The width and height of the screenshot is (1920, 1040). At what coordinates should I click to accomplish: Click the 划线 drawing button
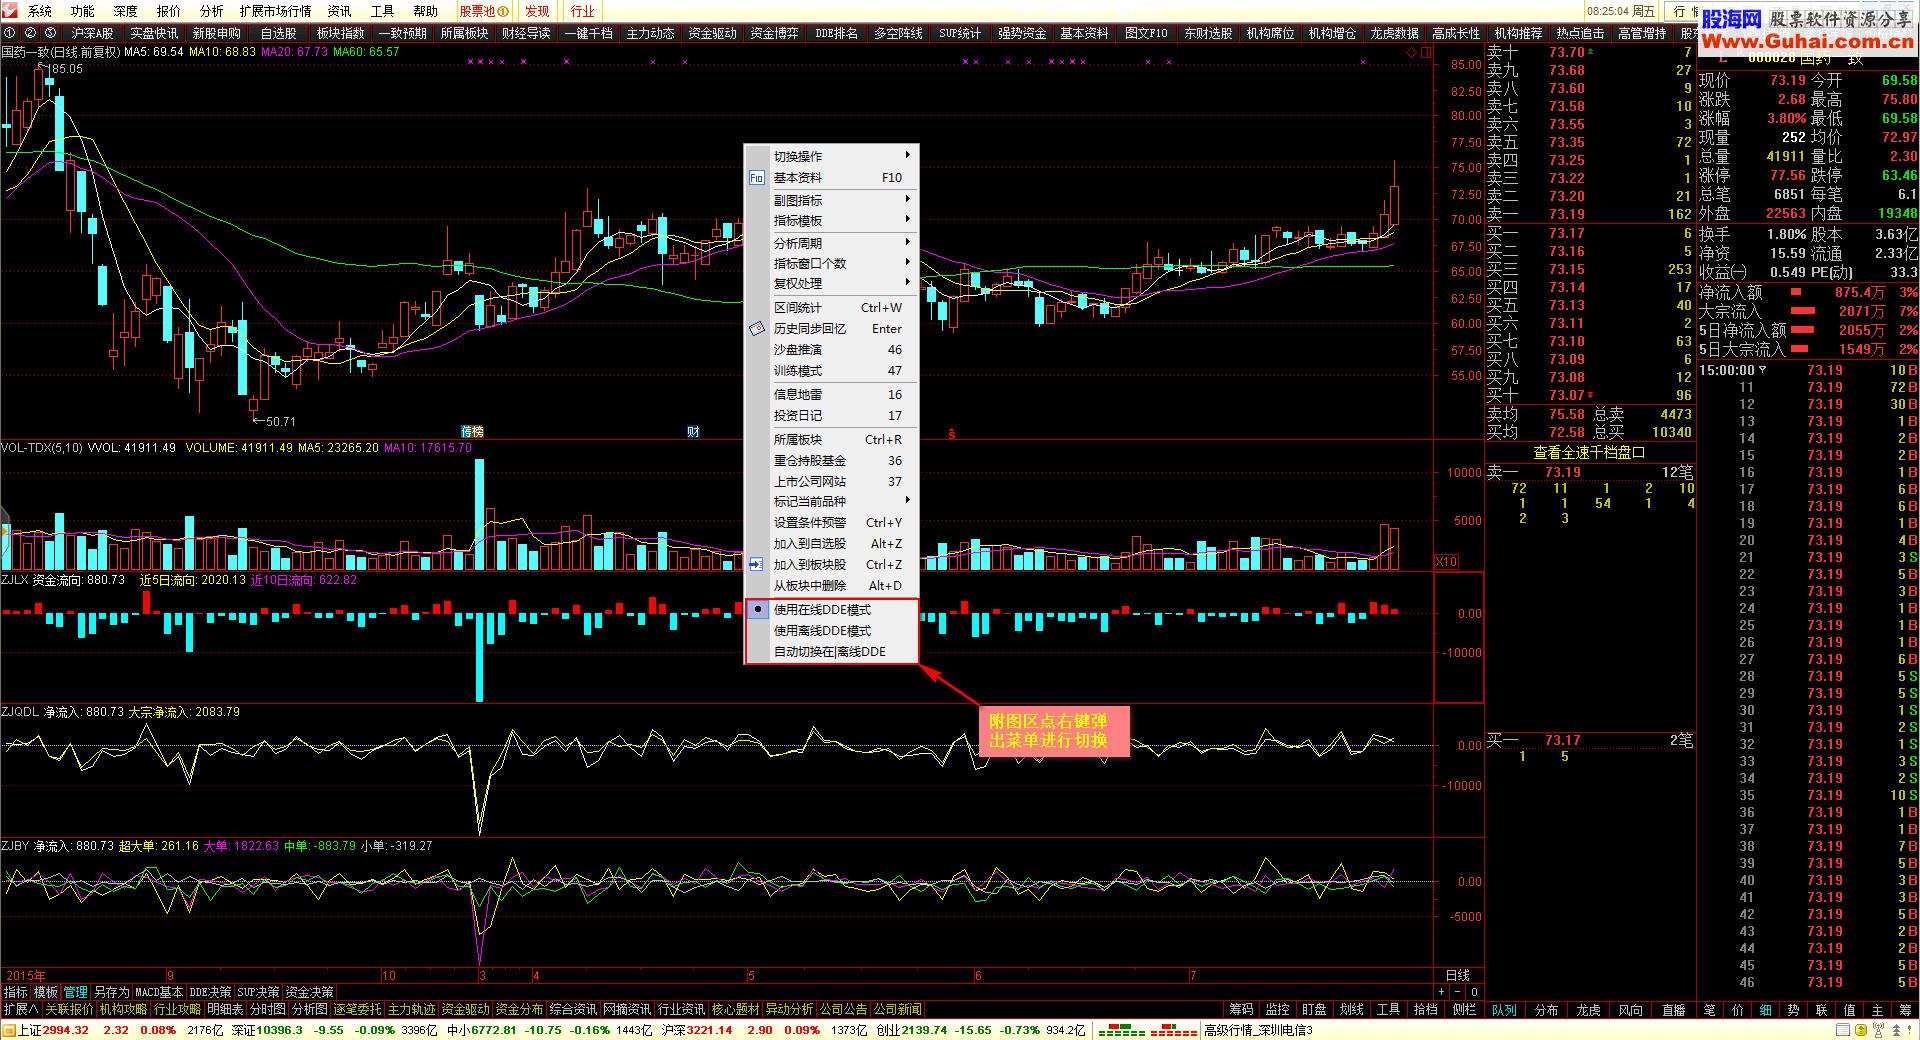(1351, 1010)
